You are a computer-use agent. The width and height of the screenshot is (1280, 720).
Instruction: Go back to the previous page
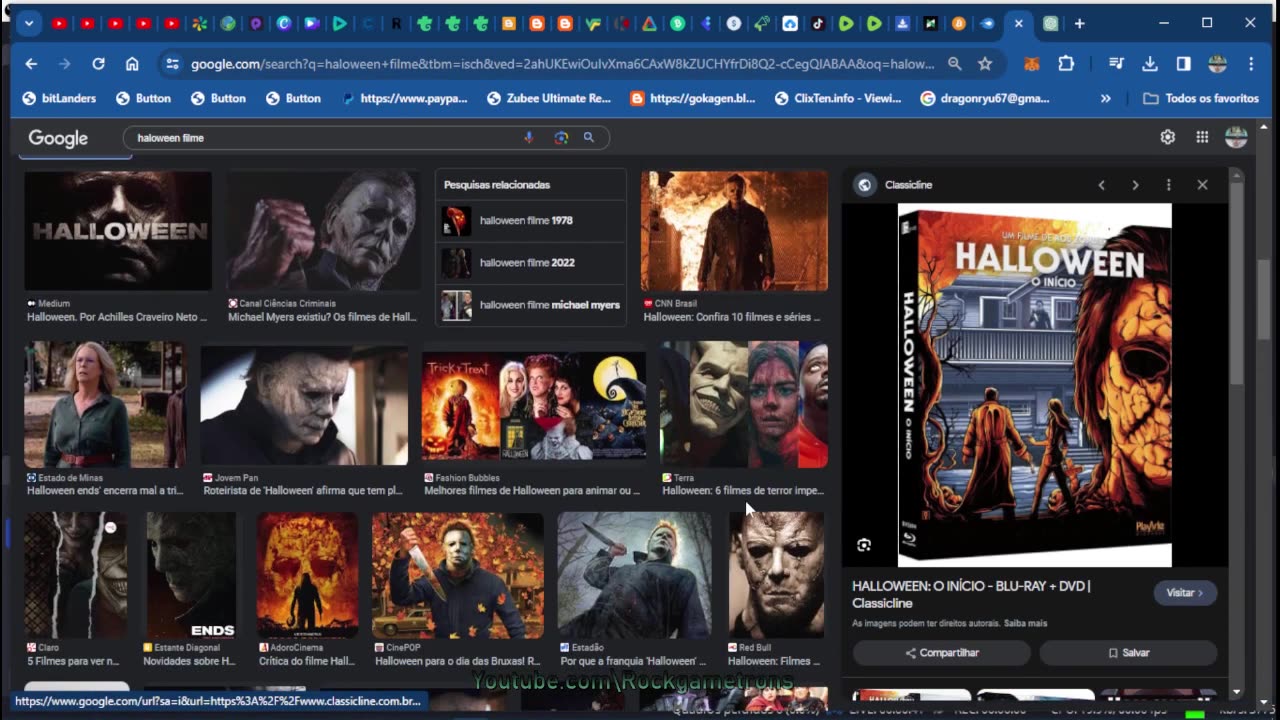pos(31,64)
